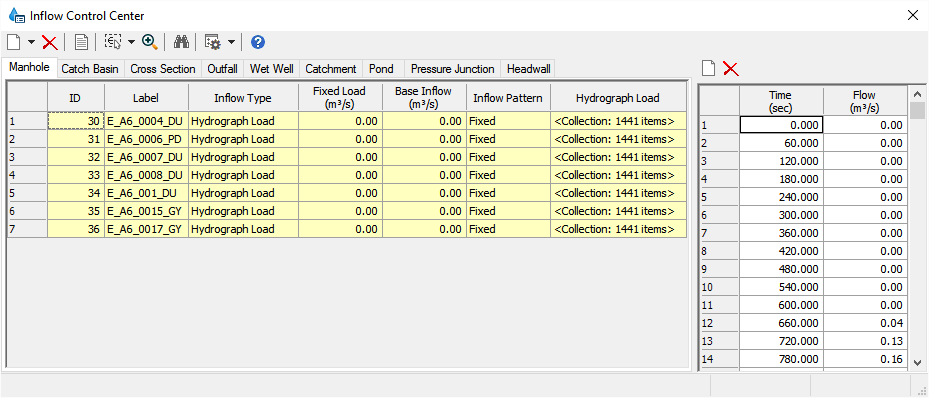Screen dimensions: 929x398
Task: Click Inflow Pattern cell for ID 32
Action: (508, 157)
